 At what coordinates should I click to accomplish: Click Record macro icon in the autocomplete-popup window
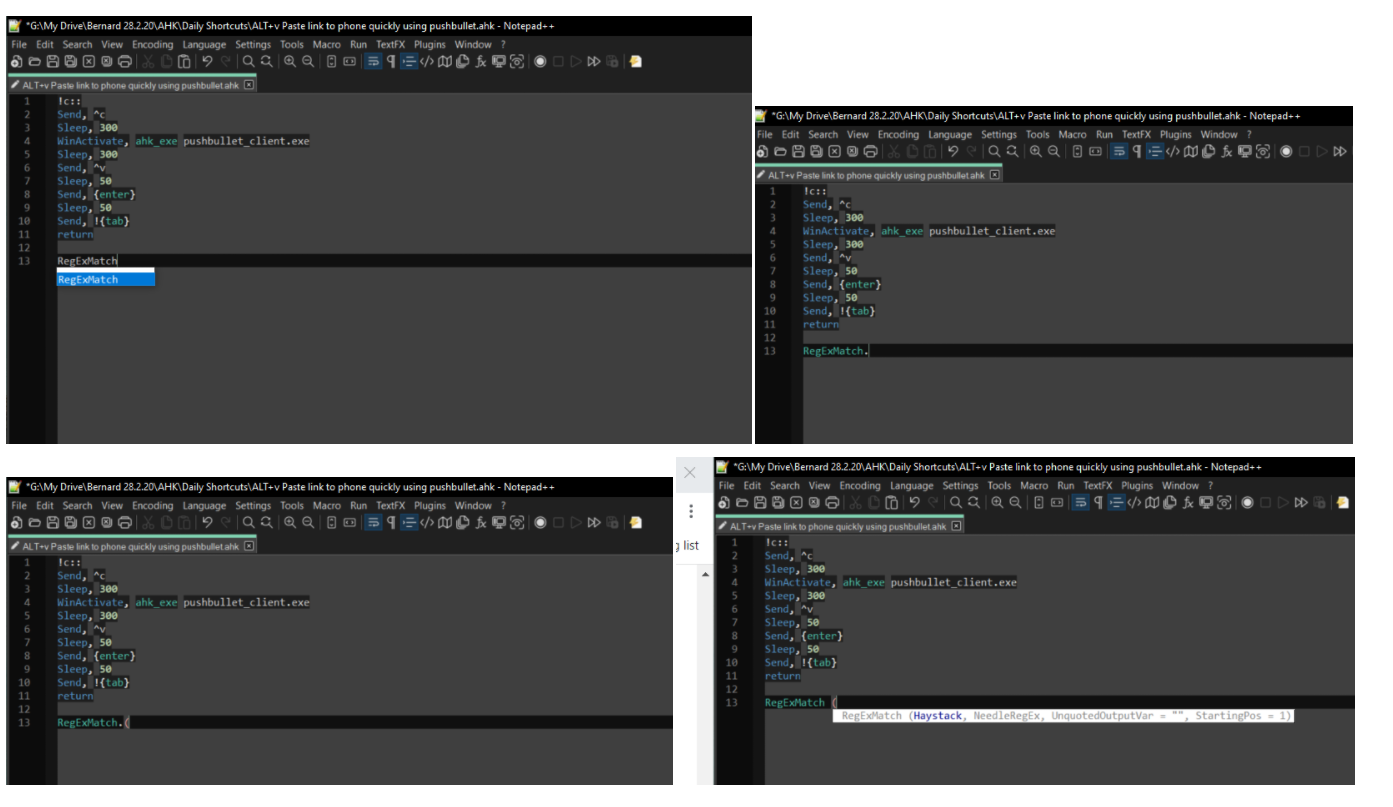pos(540,61)
